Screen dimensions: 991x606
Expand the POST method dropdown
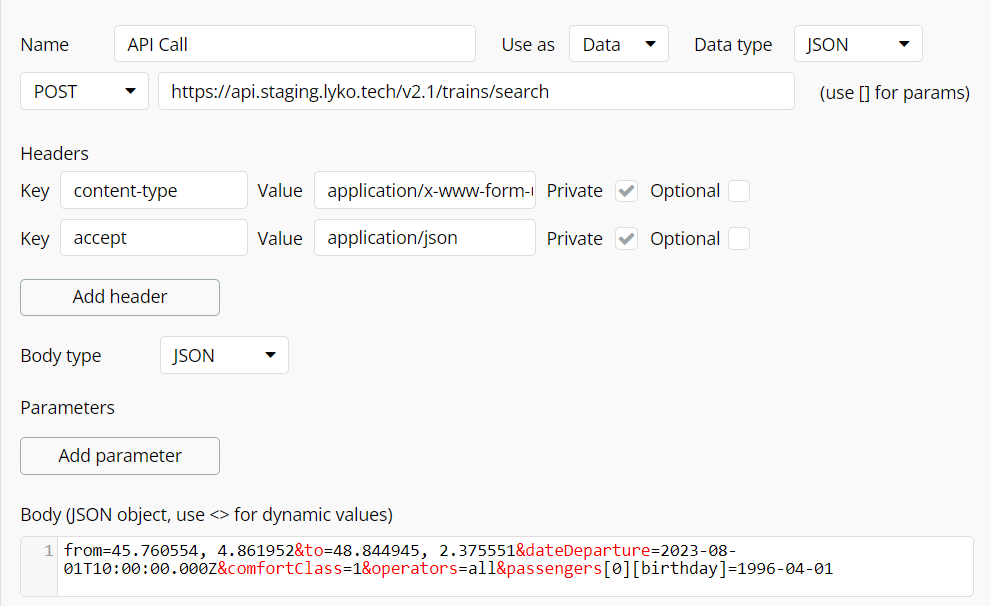pyautogui.click(x=84, y=91)
